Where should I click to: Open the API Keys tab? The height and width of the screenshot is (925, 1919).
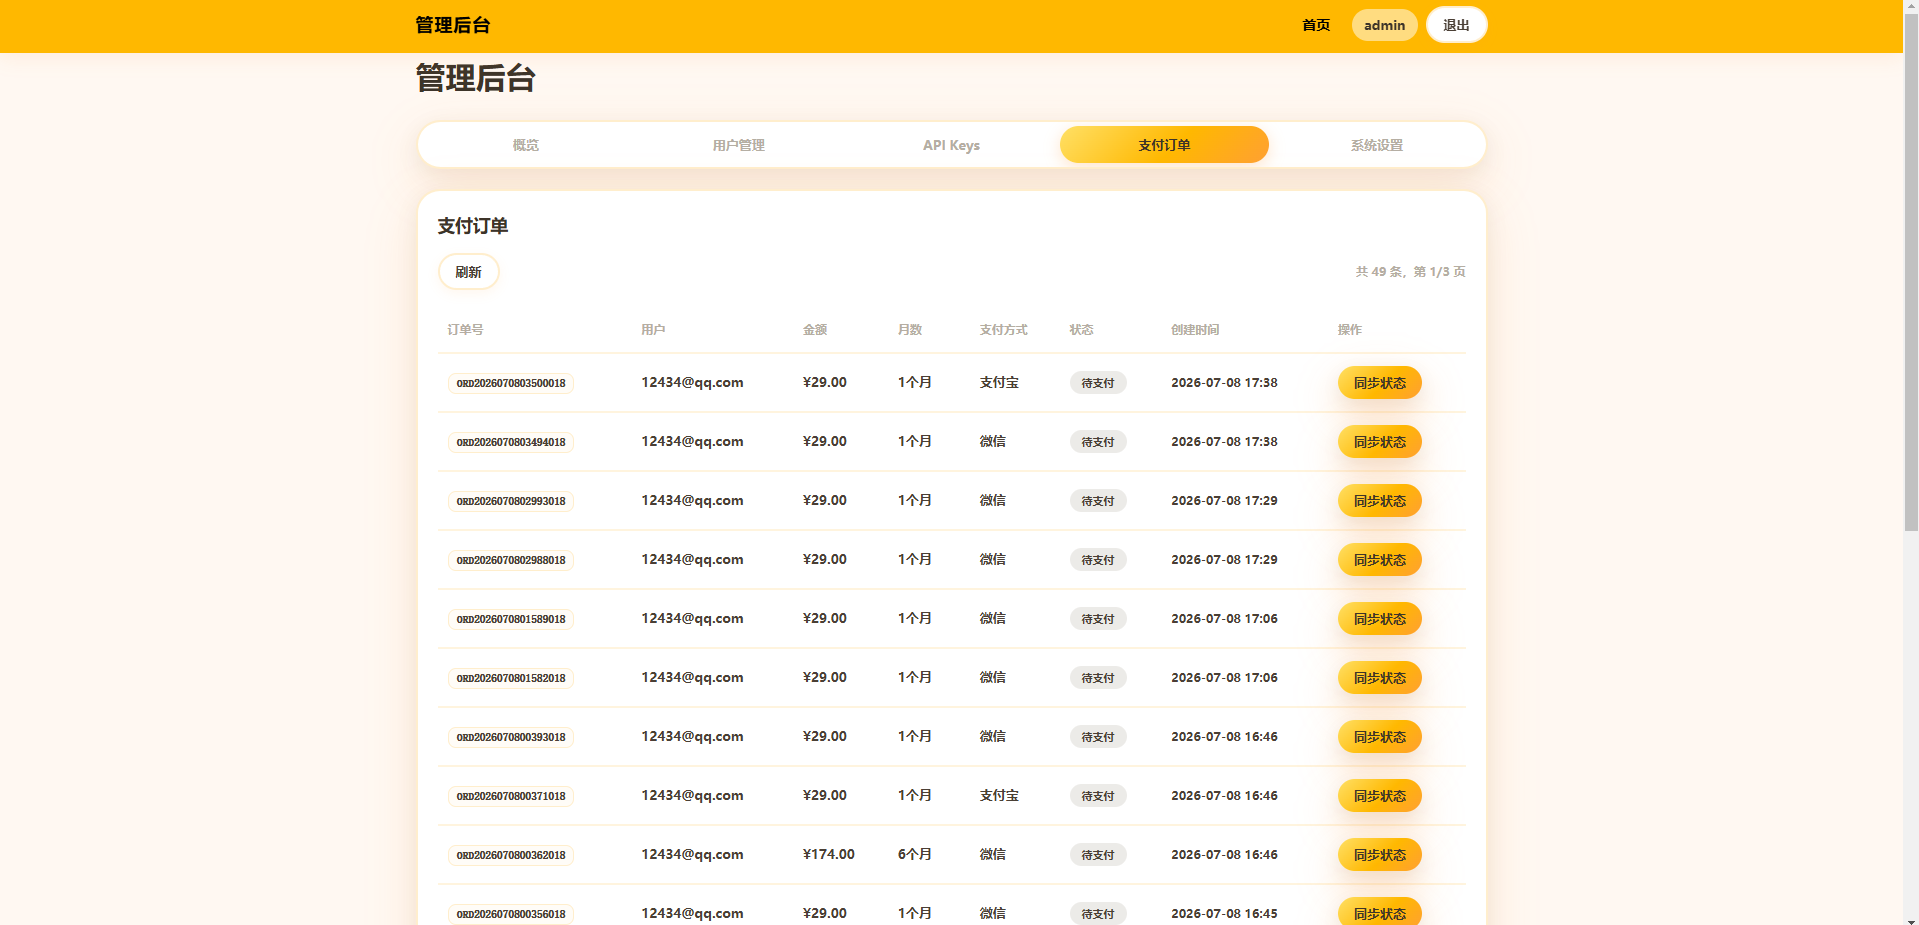click(951, 145)
